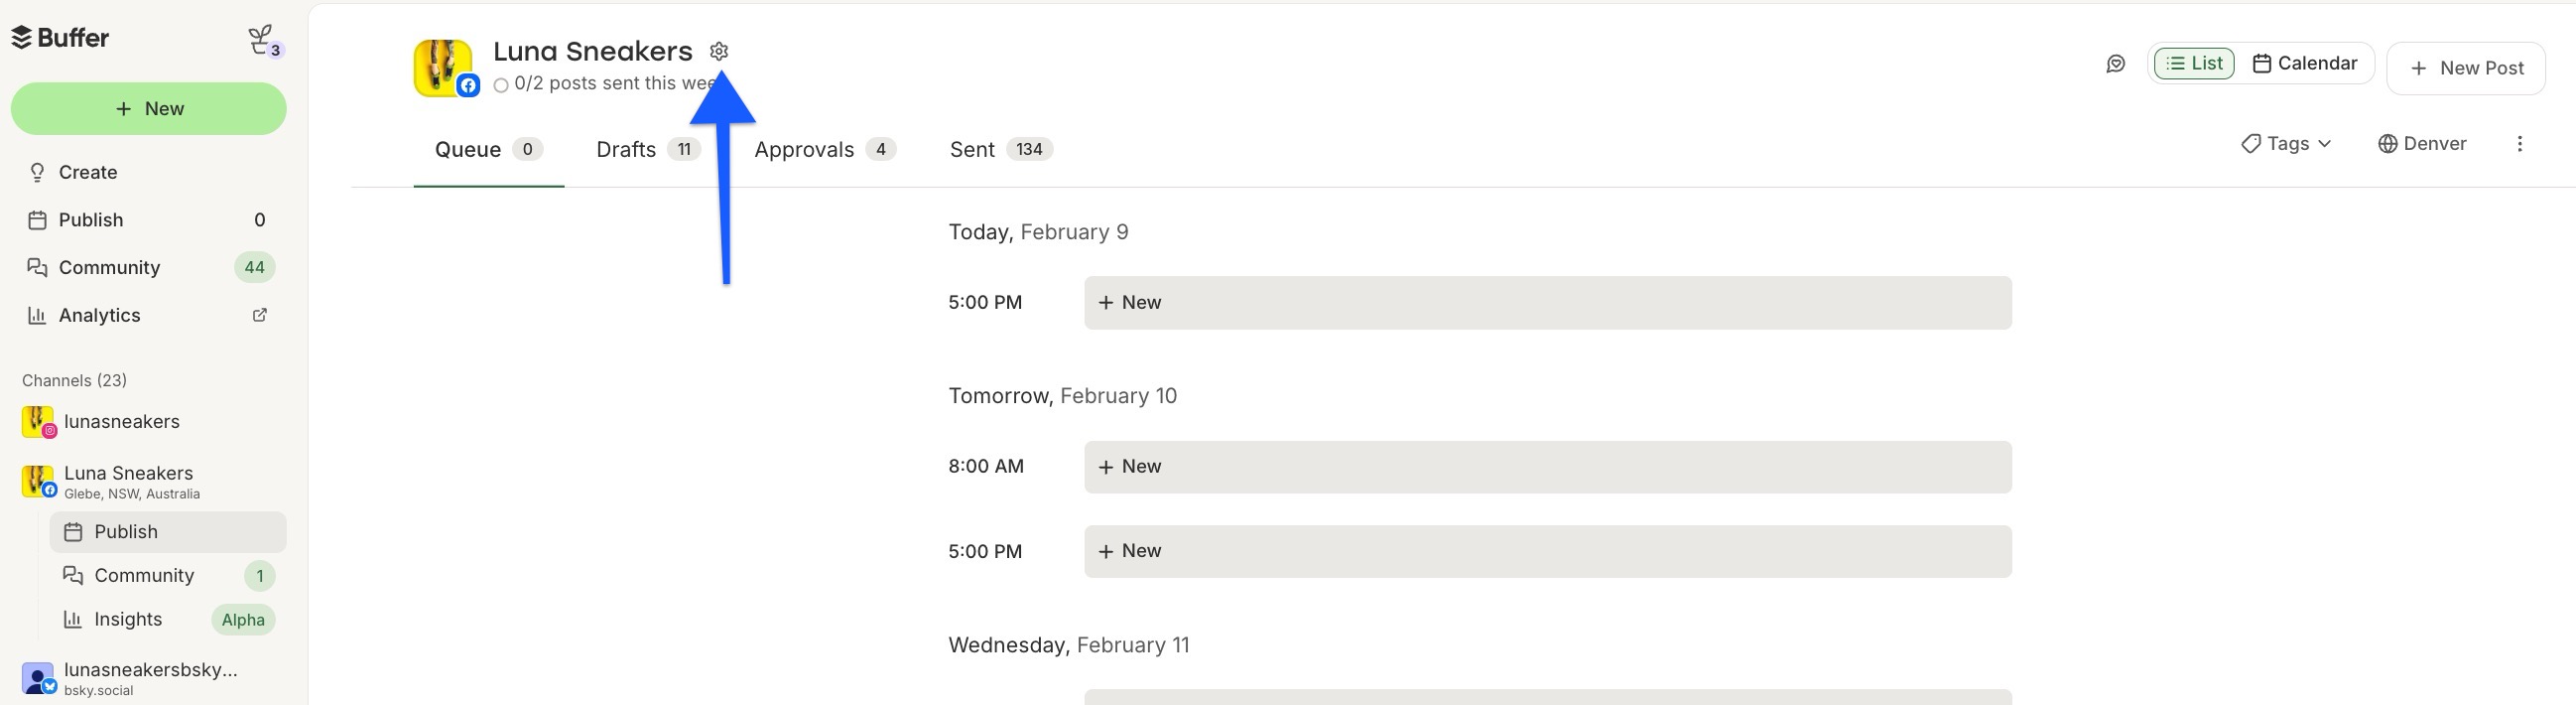The image size is (2576, 705).
Task: Open Create ideas section
Action: (x=88, y=172)
